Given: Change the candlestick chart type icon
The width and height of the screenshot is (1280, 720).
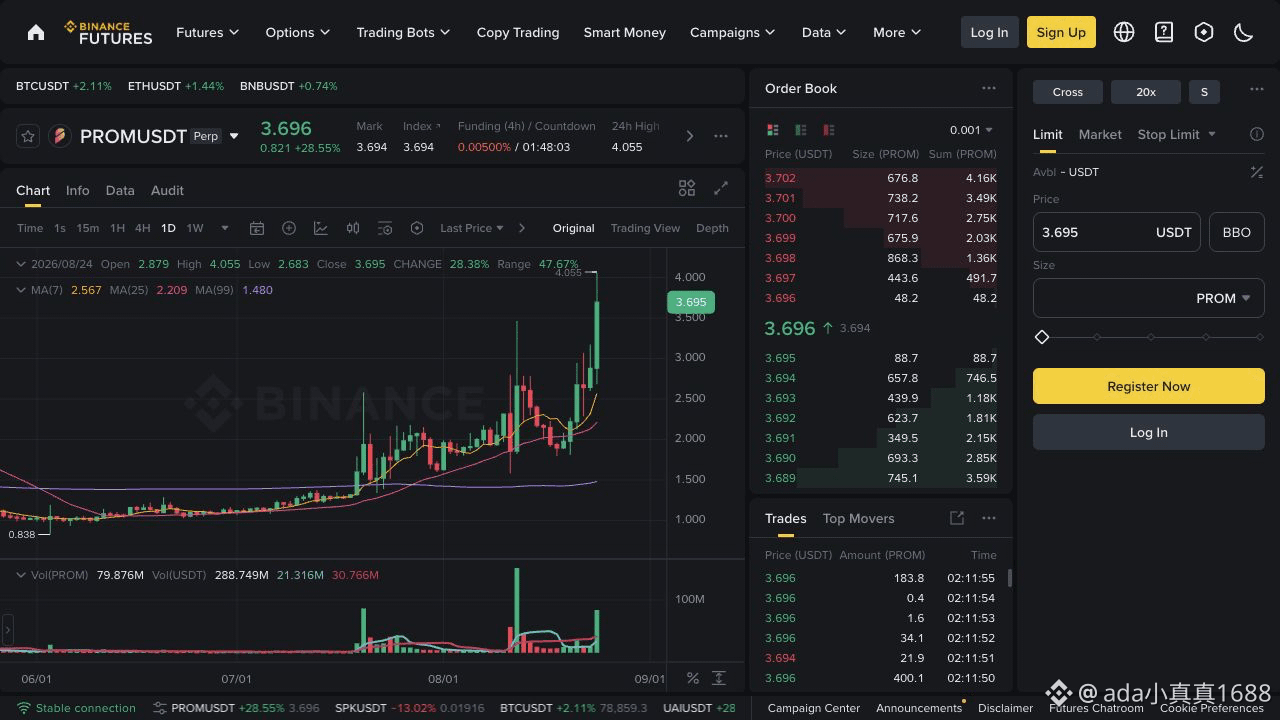Looking at the screenshot, I should pos(353,228).
